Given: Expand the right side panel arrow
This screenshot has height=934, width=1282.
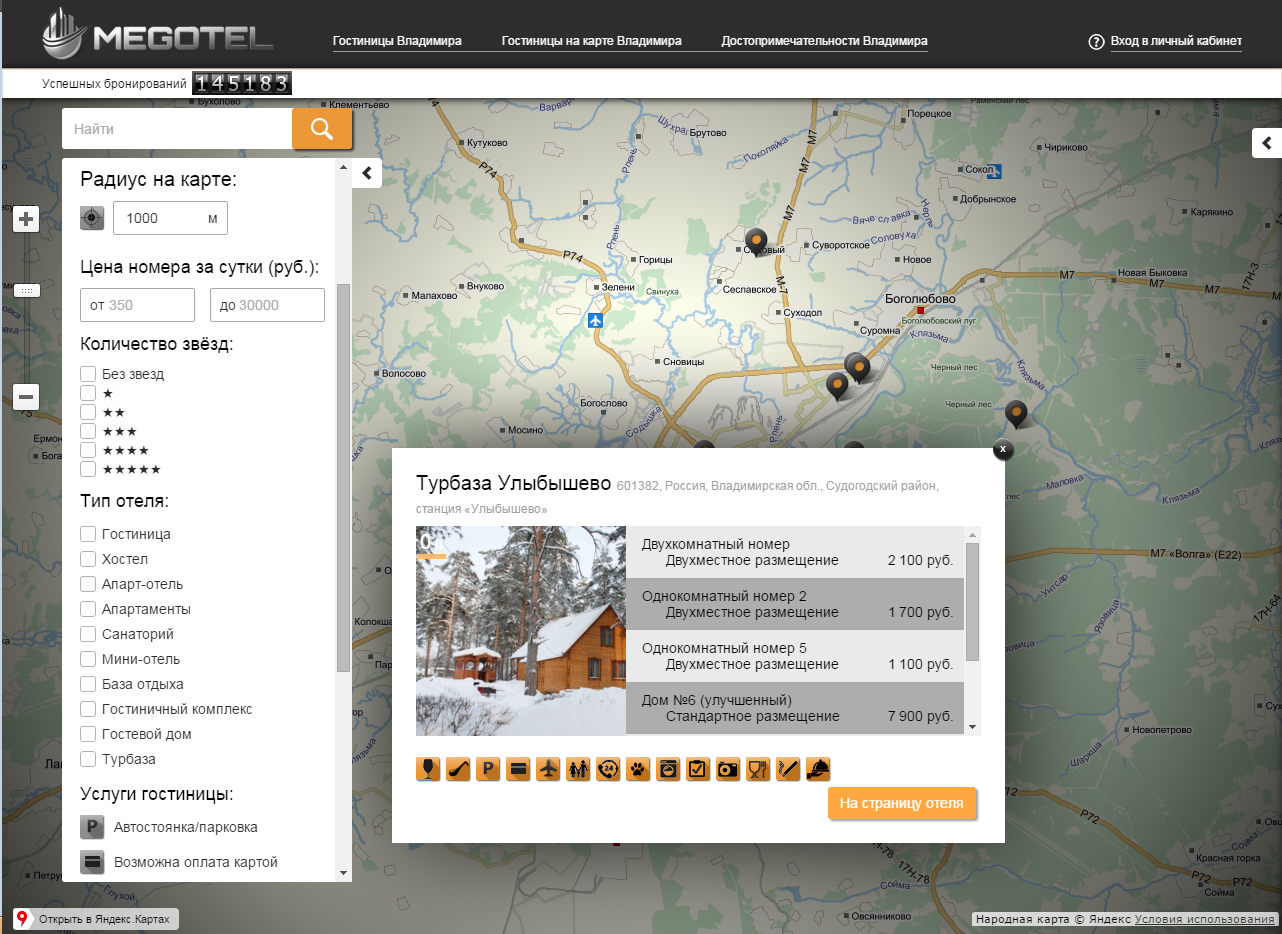Looking at the screenshot, I should click(1267, 143).
